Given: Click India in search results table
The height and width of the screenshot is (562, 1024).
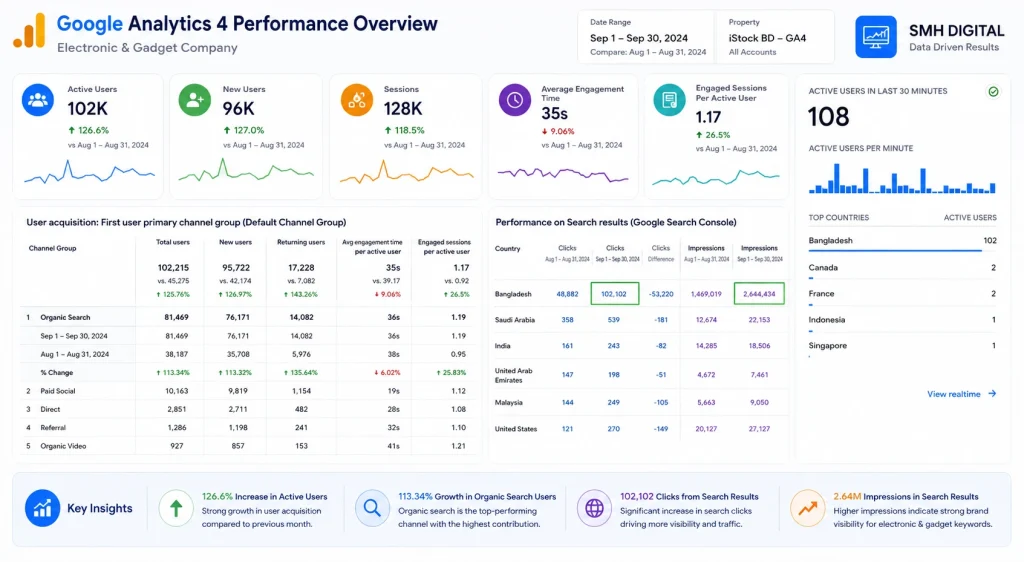Looking at the screenshot, I should pyautogui.click(x=502, y=346).
